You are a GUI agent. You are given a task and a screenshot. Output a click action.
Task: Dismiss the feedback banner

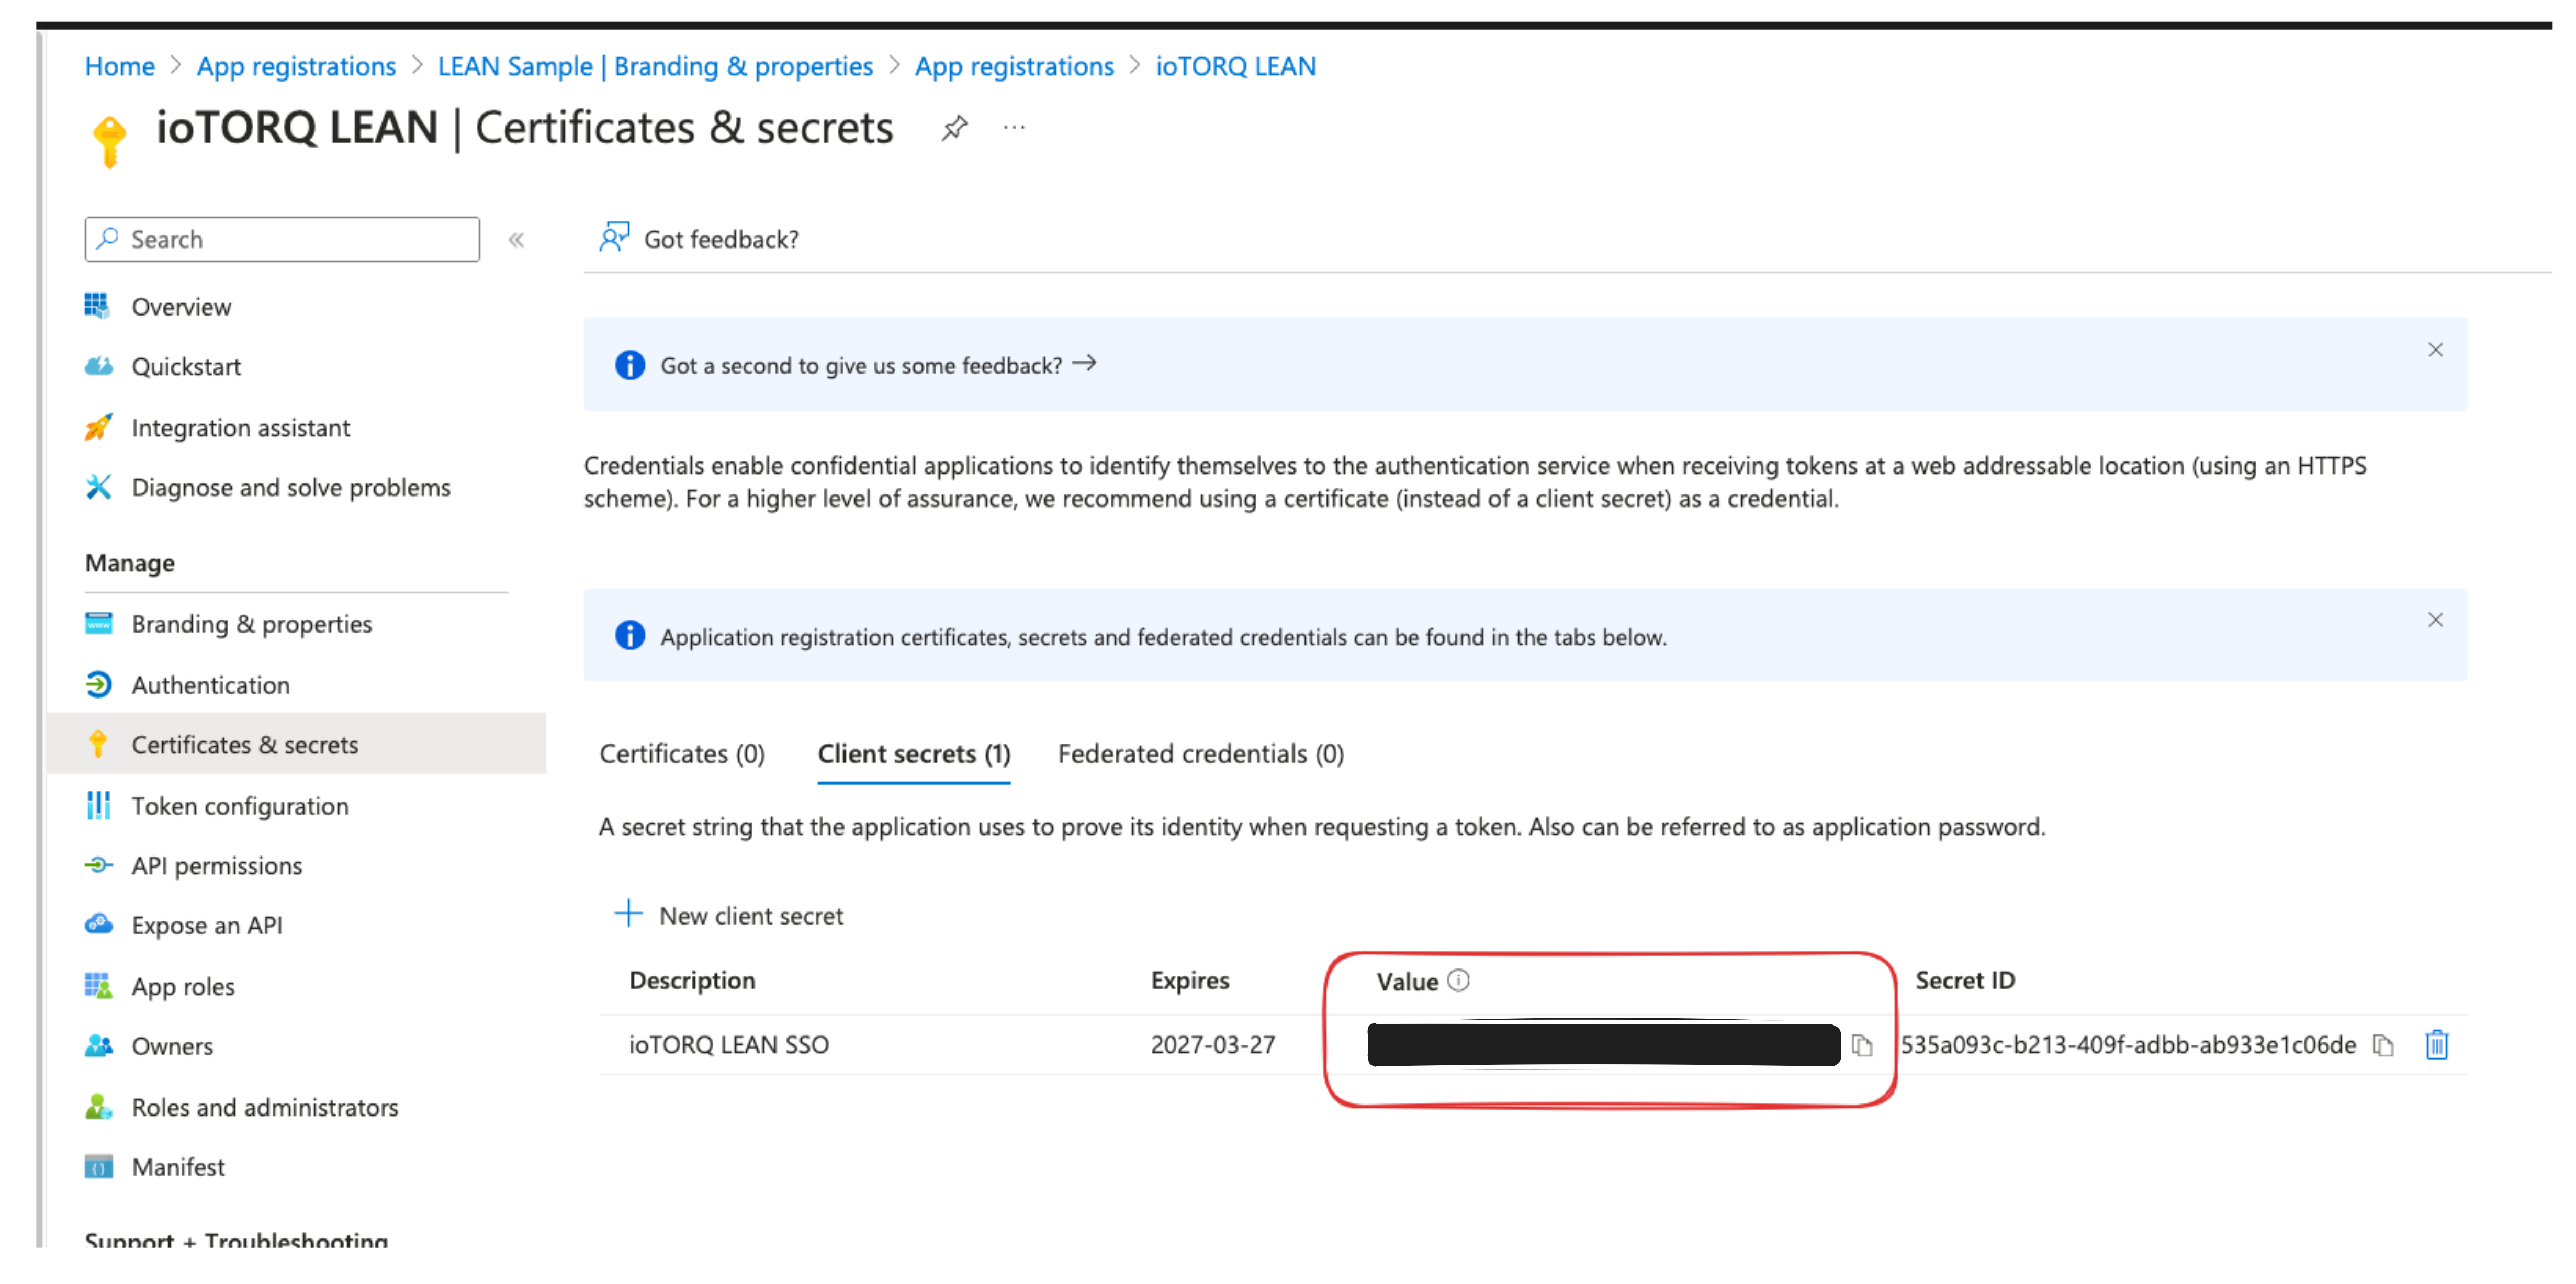(2435, 350)
